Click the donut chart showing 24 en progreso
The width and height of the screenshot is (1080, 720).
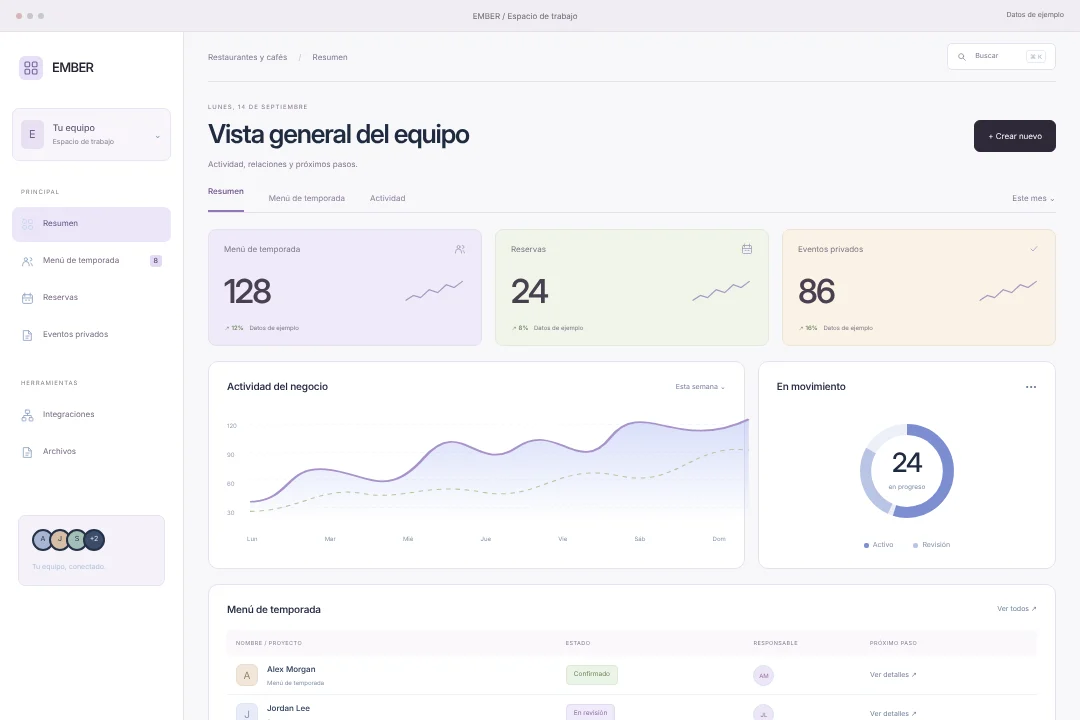coord(906,471)
